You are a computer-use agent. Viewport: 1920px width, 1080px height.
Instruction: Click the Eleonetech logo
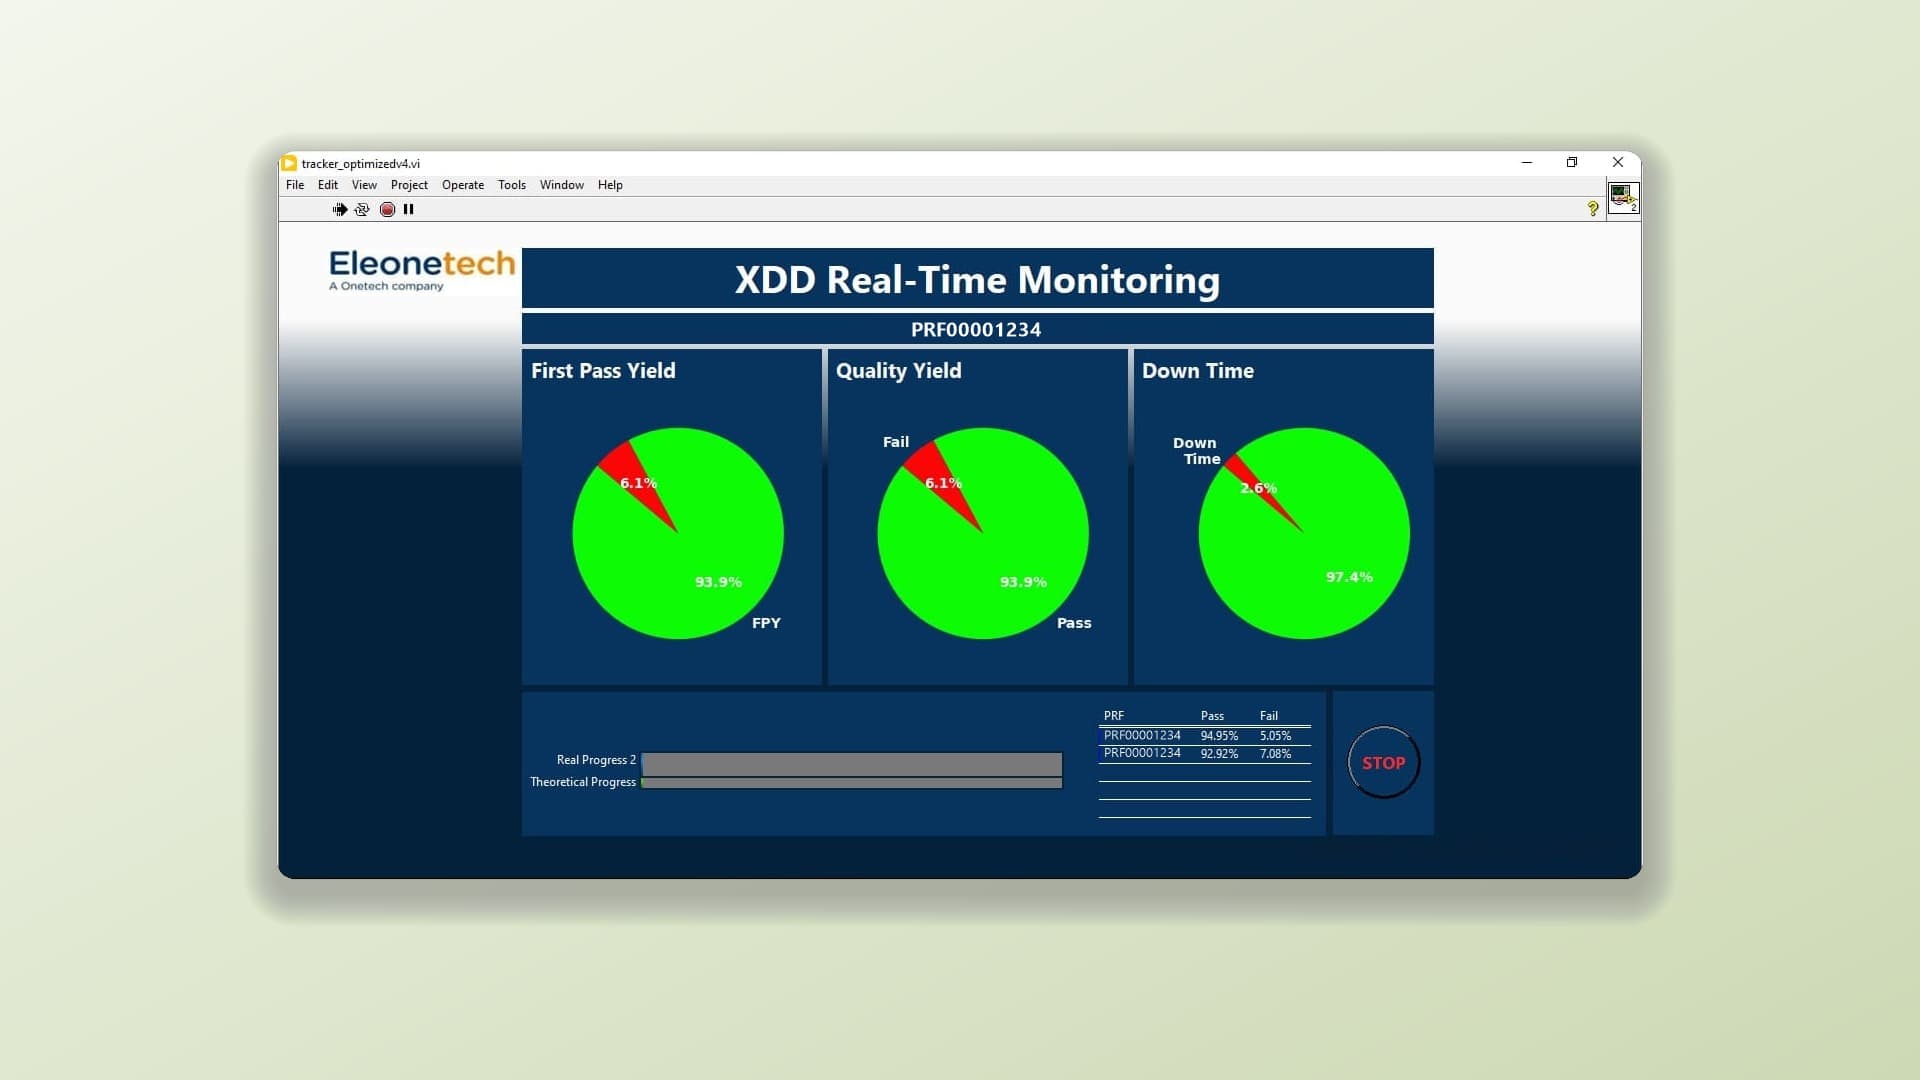click(x=422, y=271)
